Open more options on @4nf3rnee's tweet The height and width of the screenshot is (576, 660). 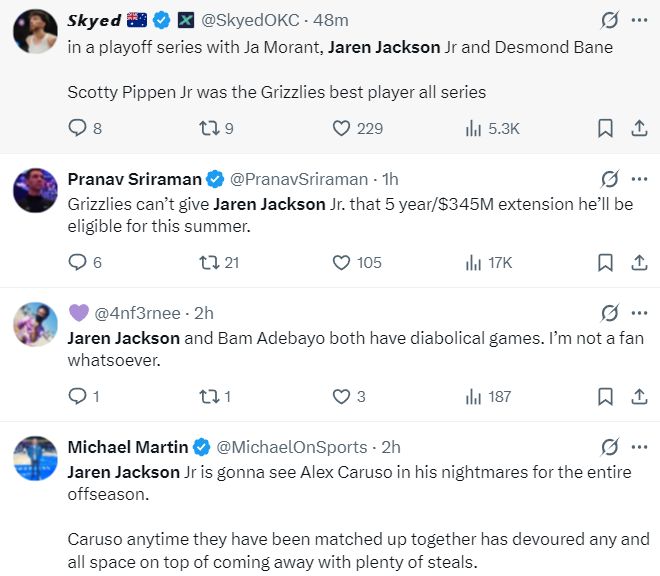click(x=639, y=313)
